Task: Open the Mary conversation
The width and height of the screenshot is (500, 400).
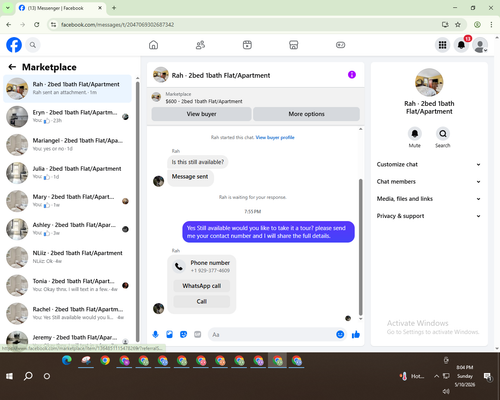Action: 67,201
